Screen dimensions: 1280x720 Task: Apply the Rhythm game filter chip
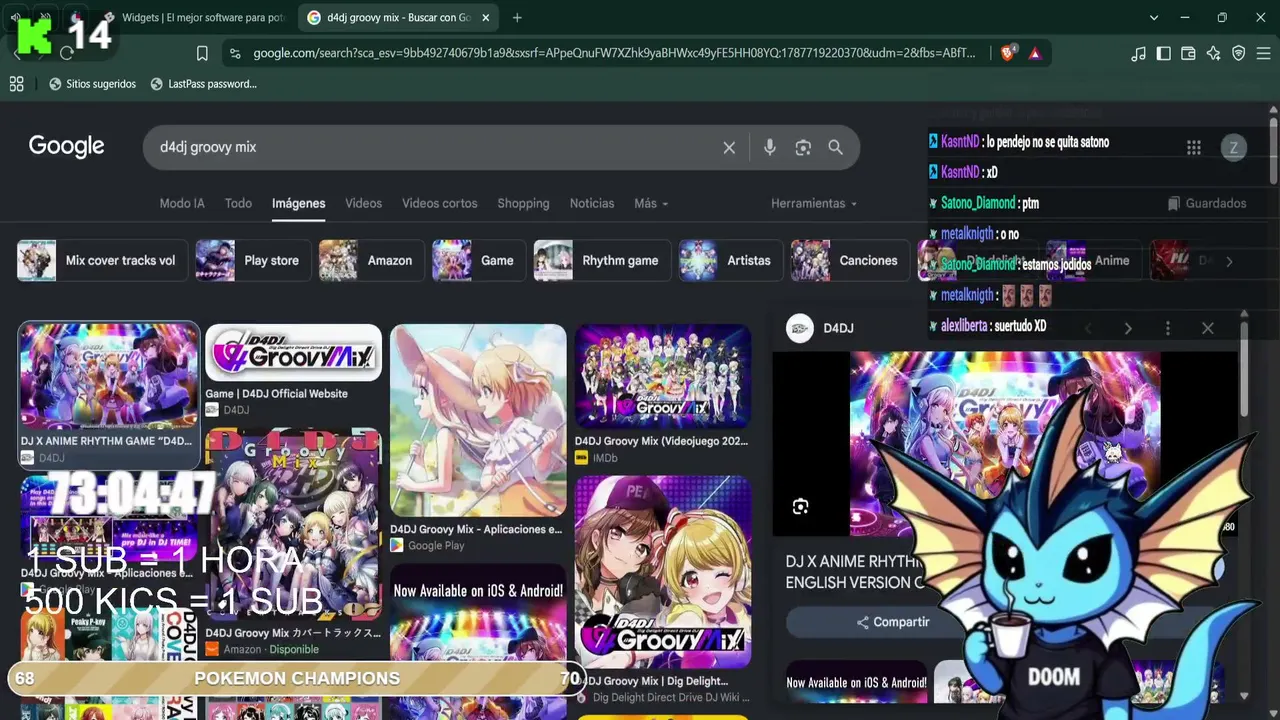pos(601,261)
